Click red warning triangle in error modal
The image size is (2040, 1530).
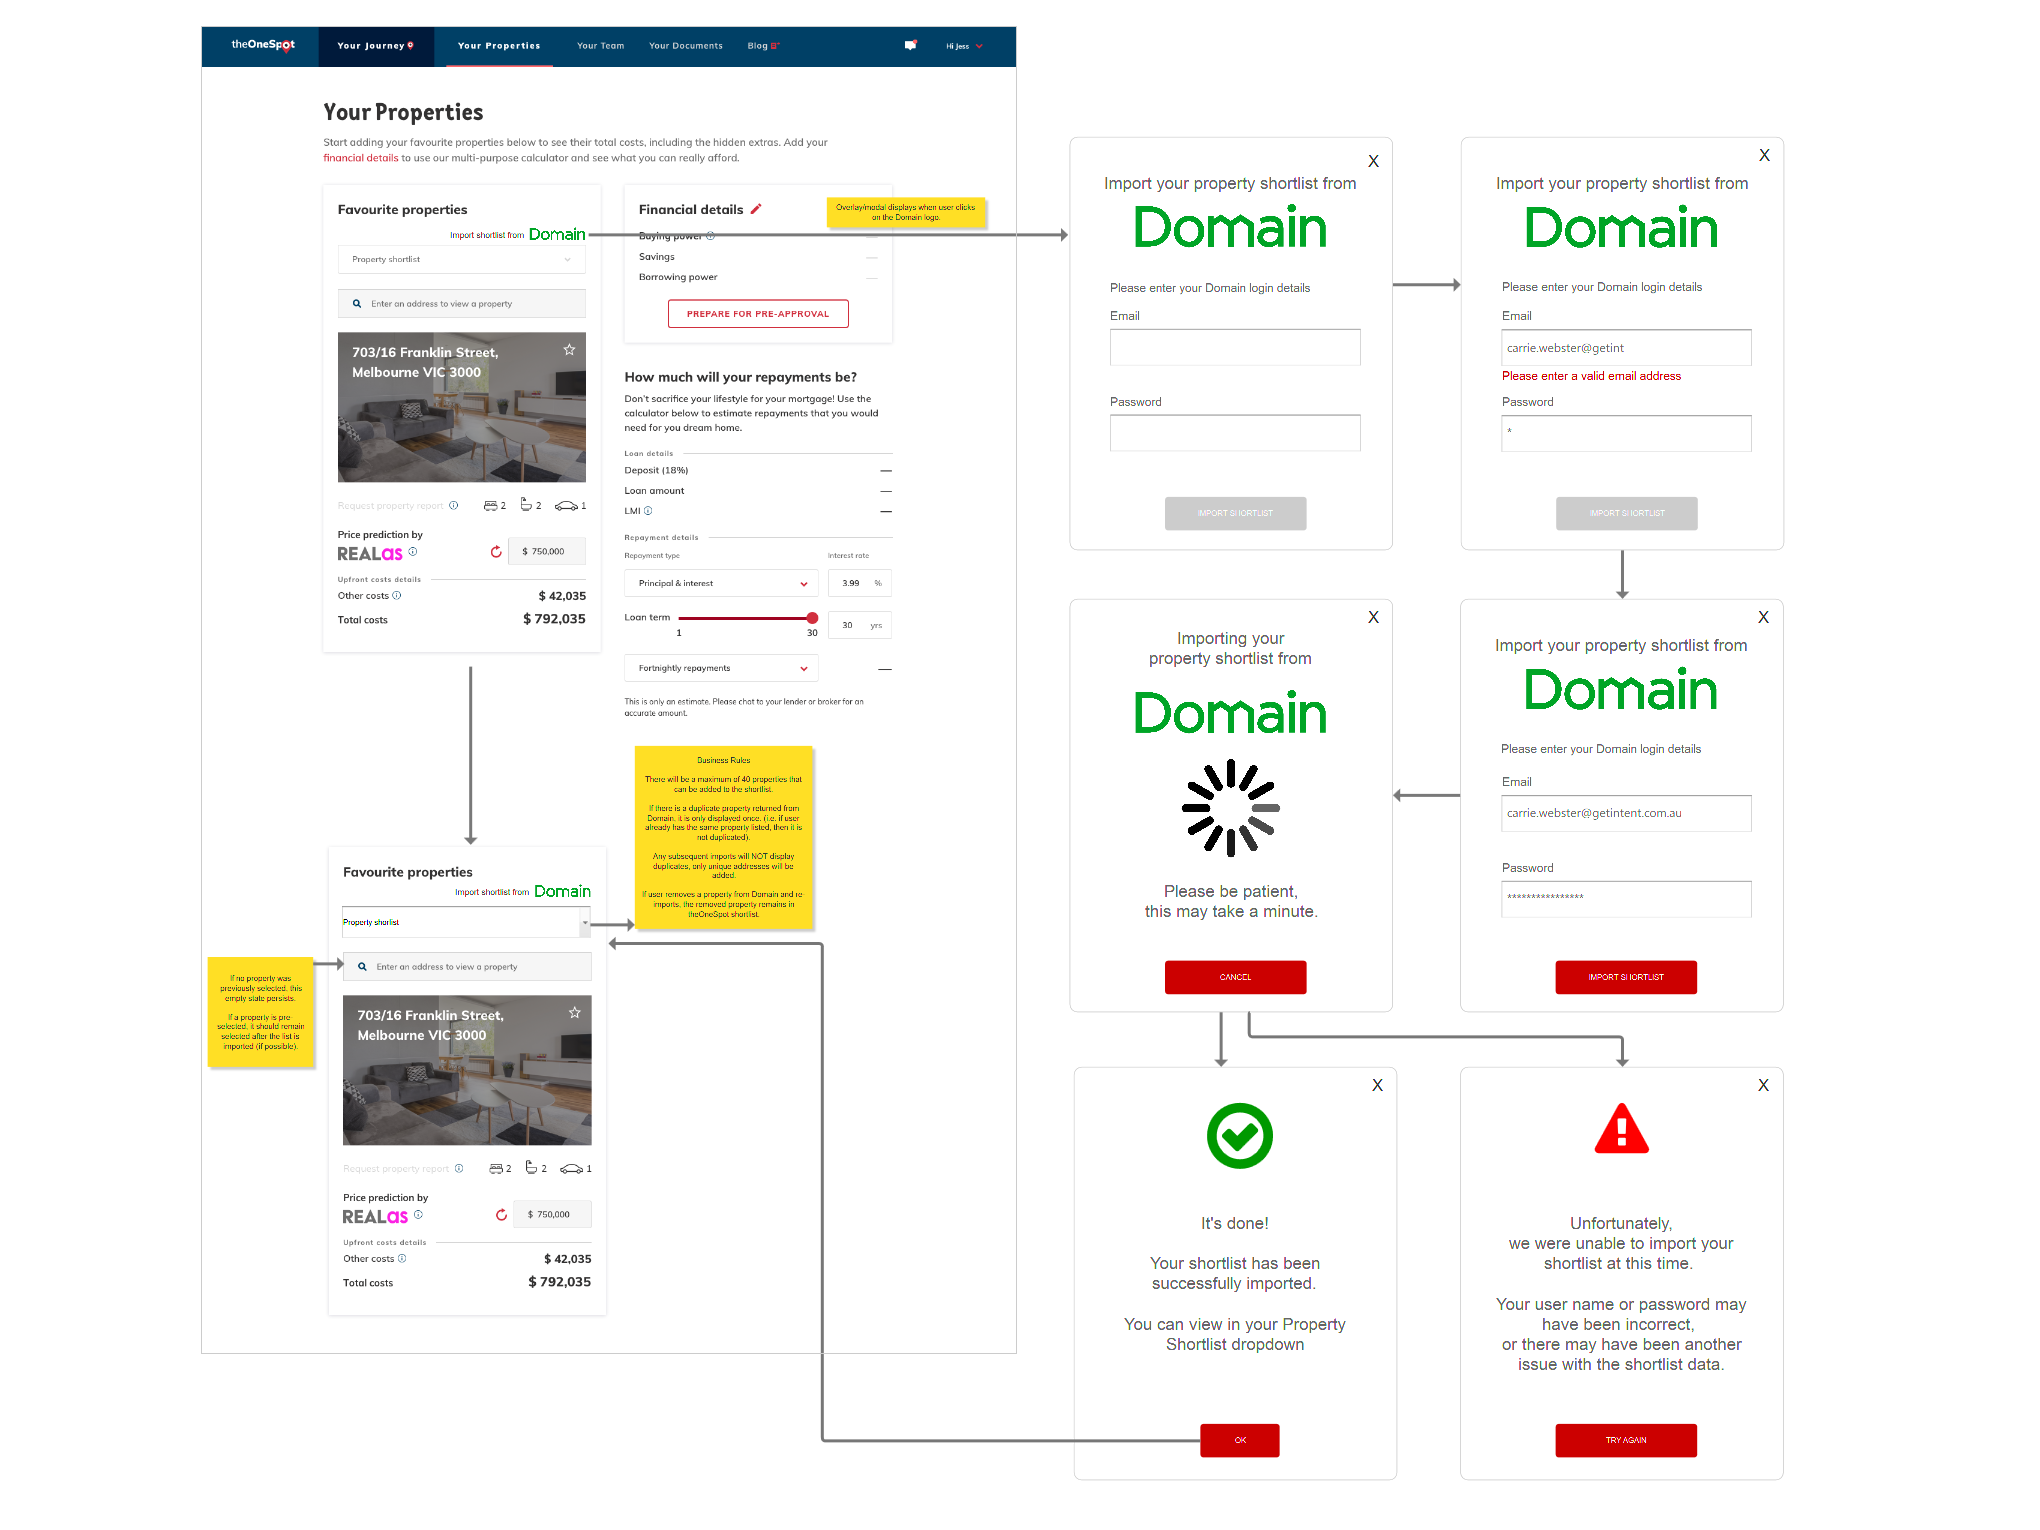pos(1621,1129)
